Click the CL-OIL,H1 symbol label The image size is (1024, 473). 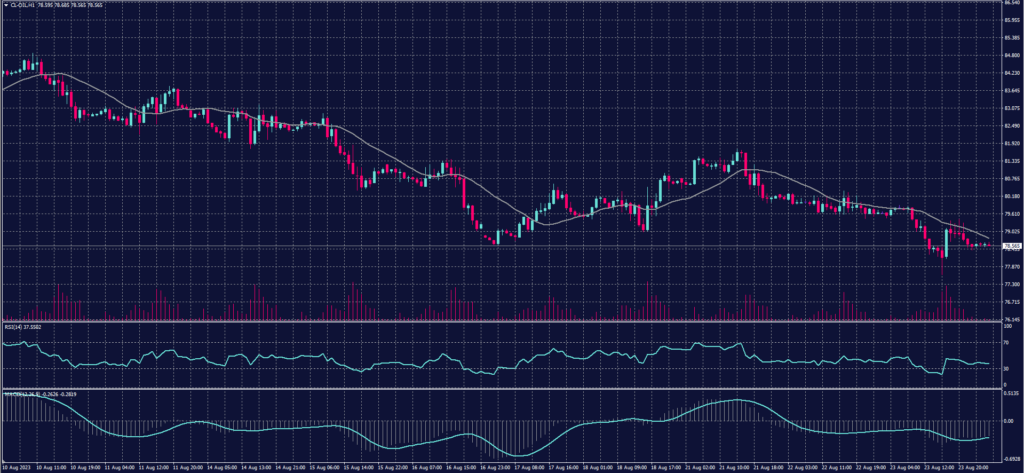point(23,3)
